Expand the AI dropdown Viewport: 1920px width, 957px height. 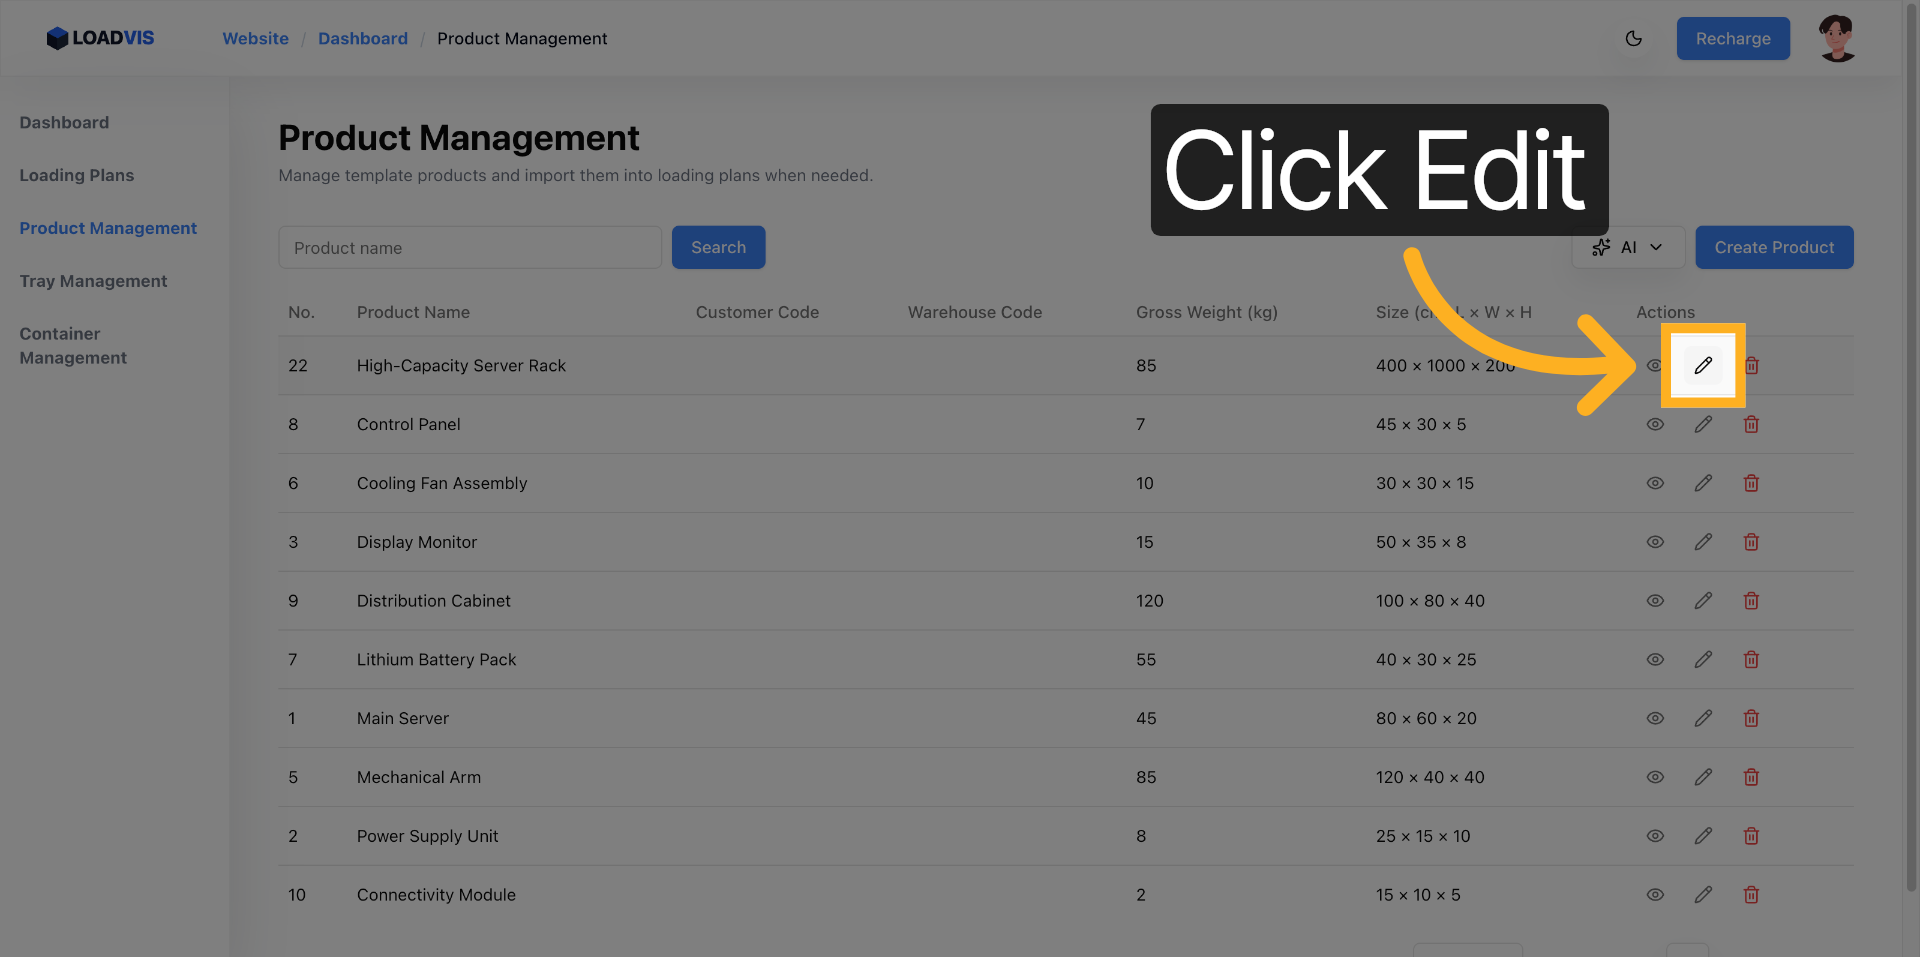[x=1628, y=248]
